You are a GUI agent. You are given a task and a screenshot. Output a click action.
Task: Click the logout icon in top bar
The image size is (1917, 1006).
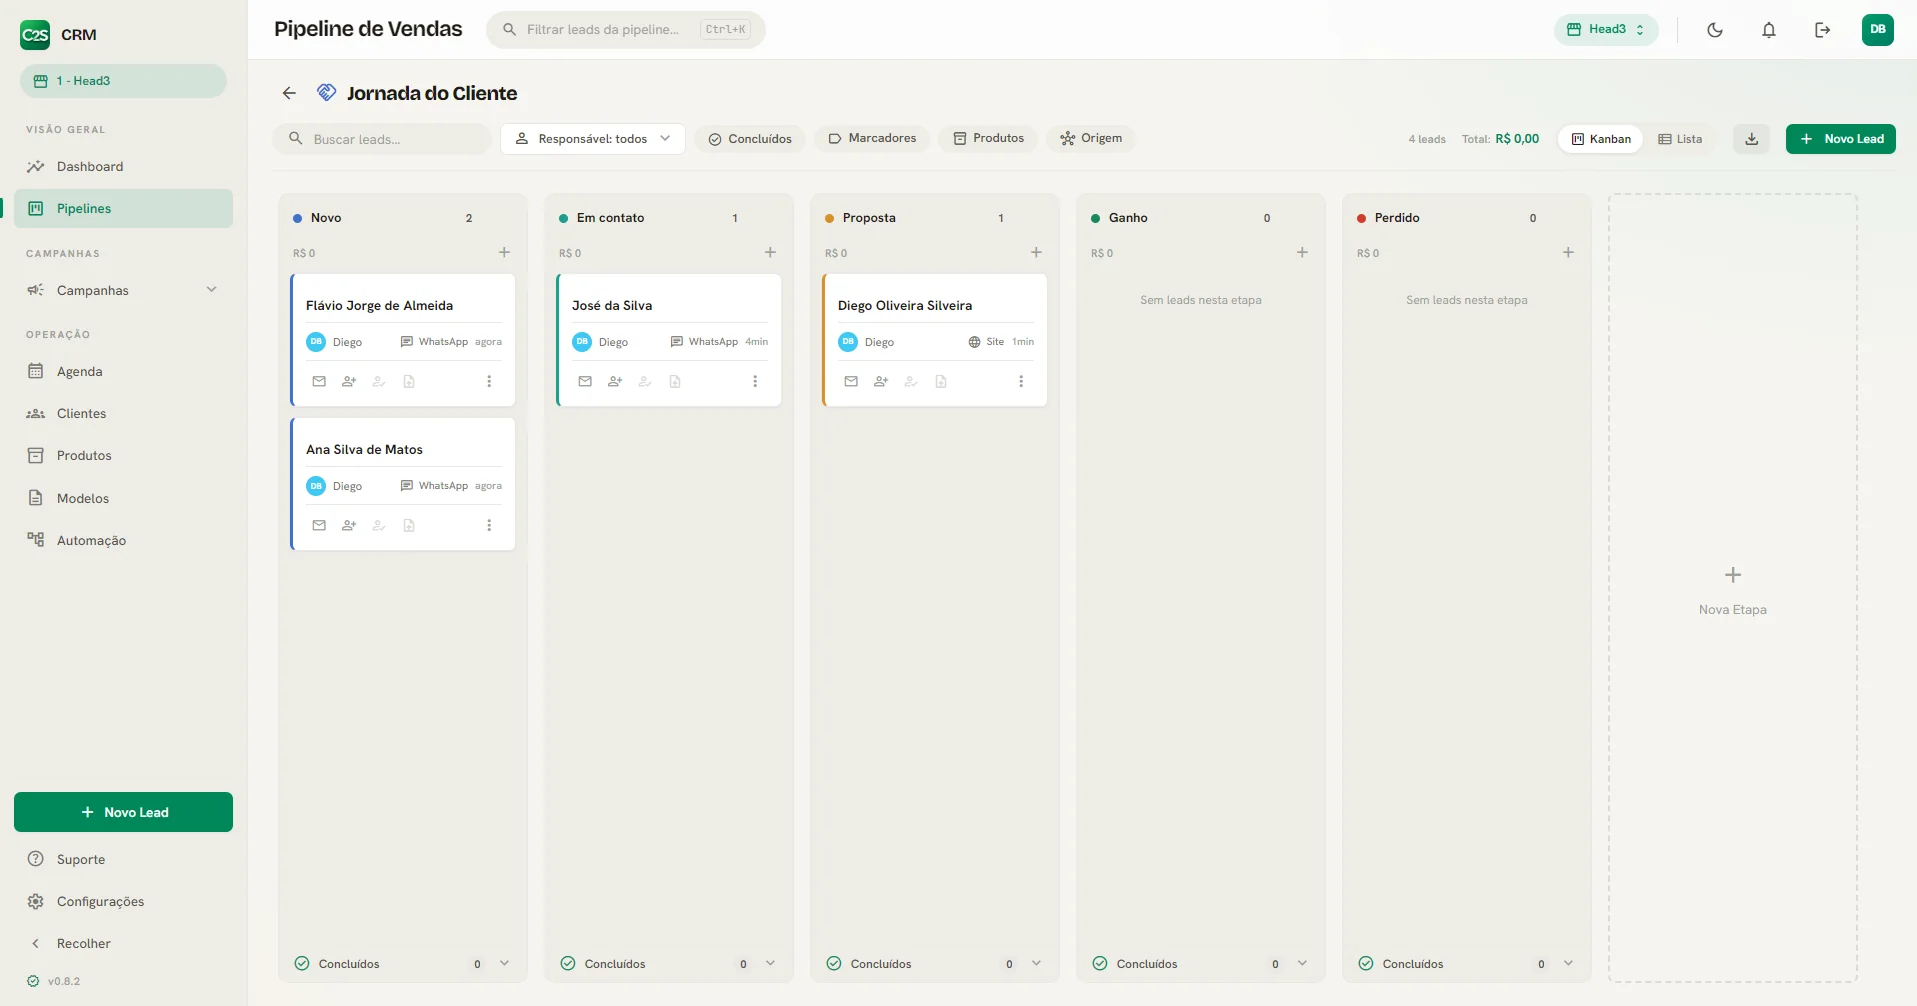point(1823,30)
